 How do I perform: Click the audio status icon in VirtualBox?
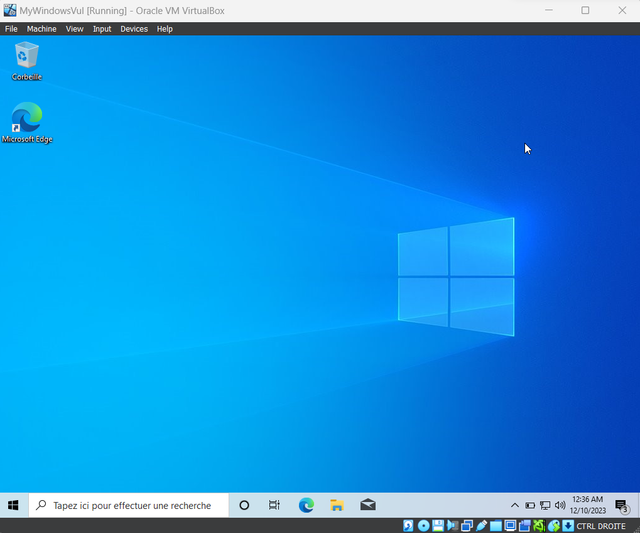click(453, 526)
